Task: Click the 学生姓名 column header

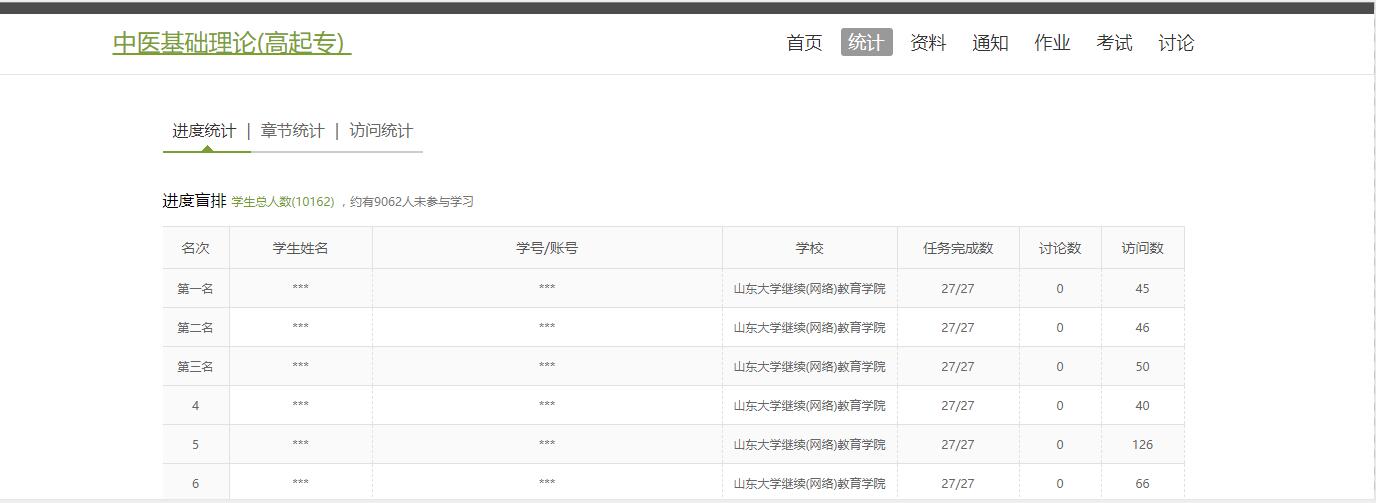Action: [300, 248]
